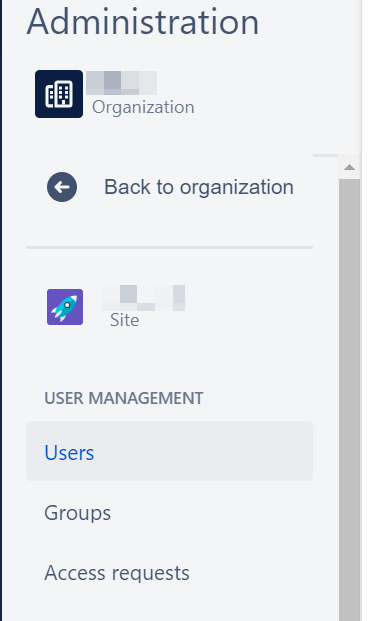Click the blurred site name
This screenshot has height=621, width=378.
pos(143,298)
